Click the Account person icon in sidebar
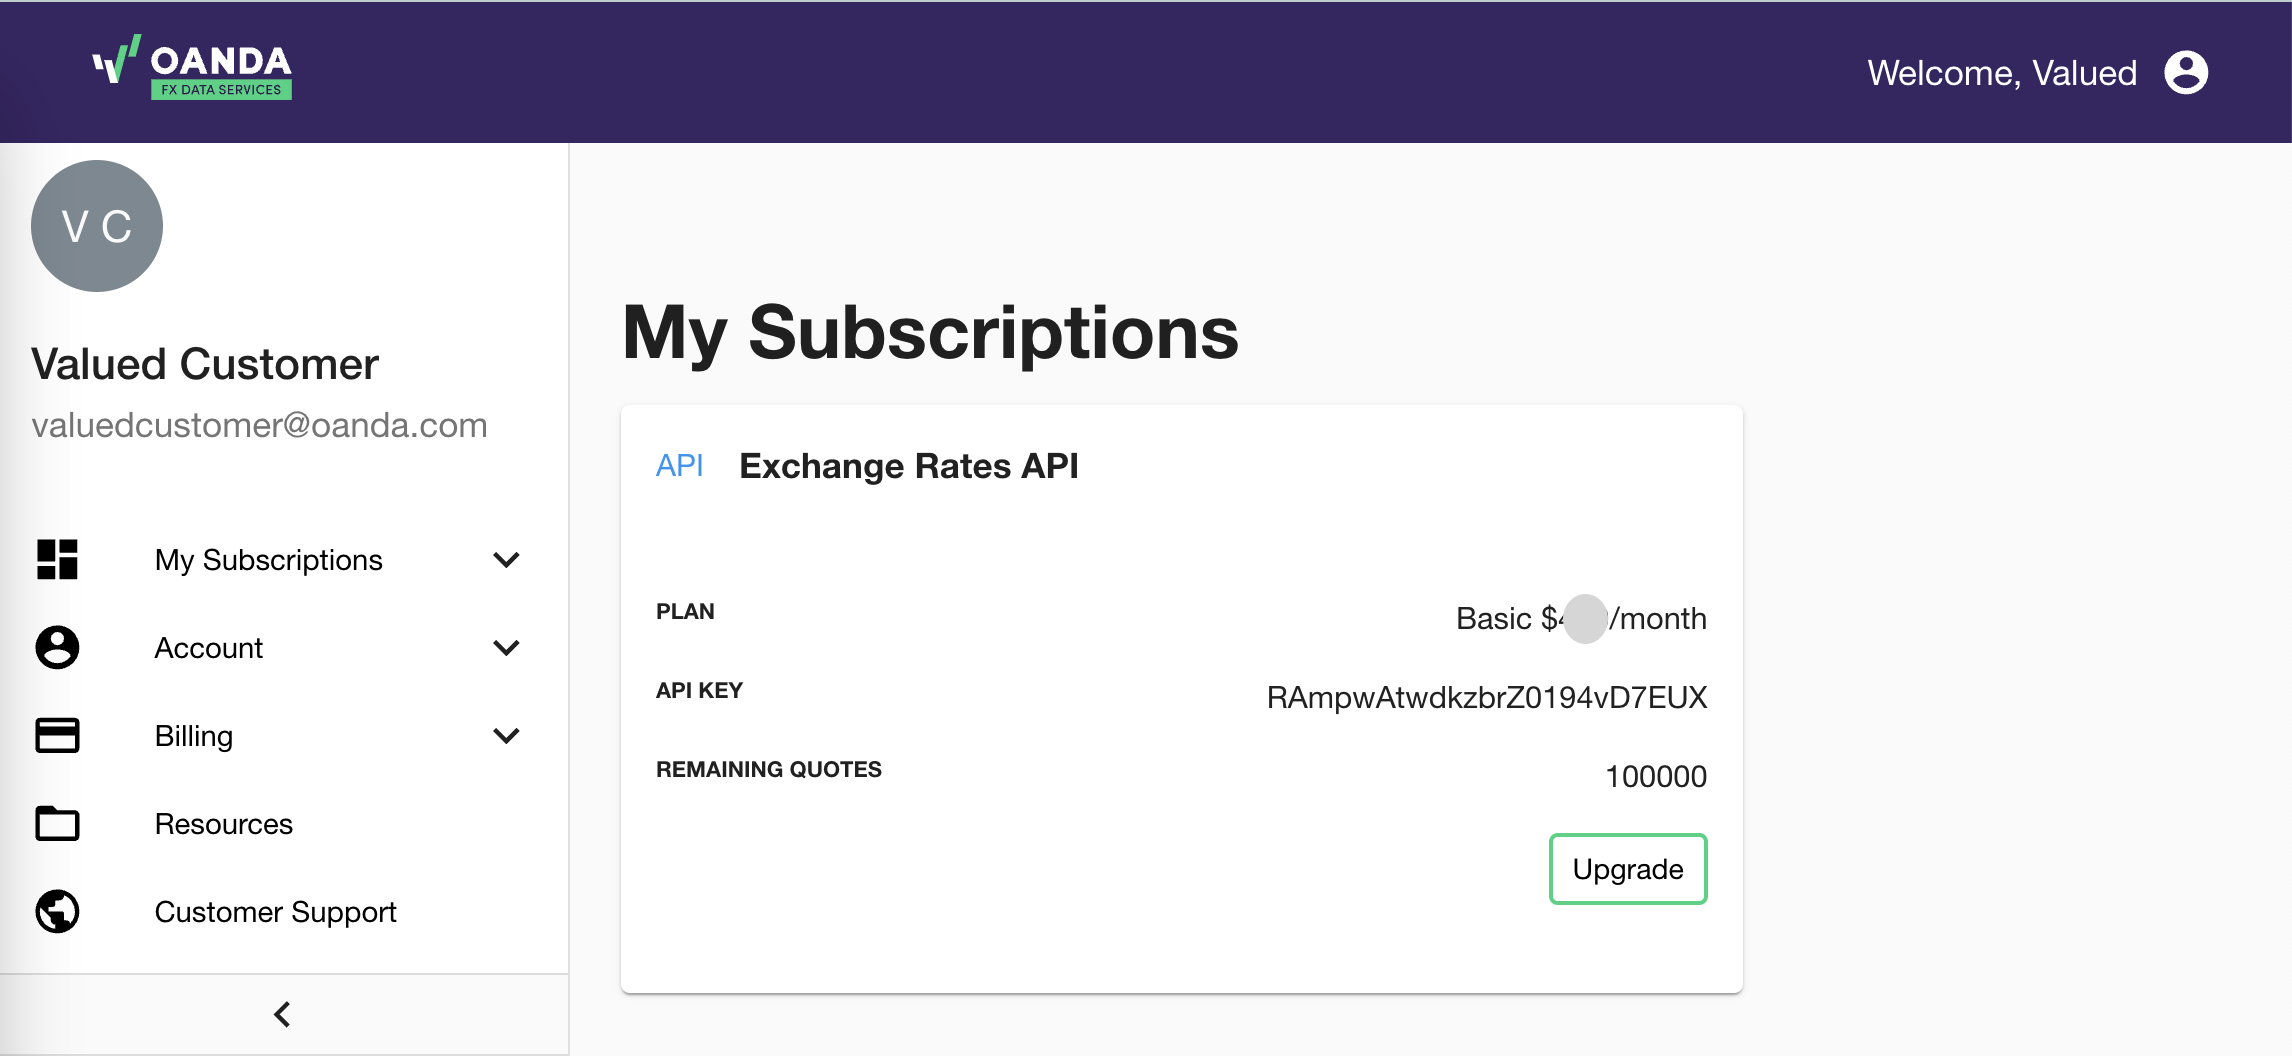This screenshot has width=2292, height=1056. (x=57, y=648)
